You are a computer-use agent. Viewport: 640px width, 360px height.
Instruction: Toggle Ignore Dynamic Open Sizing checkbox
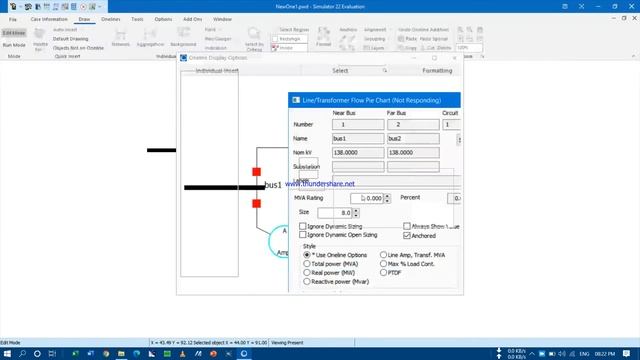click(302, 235)
